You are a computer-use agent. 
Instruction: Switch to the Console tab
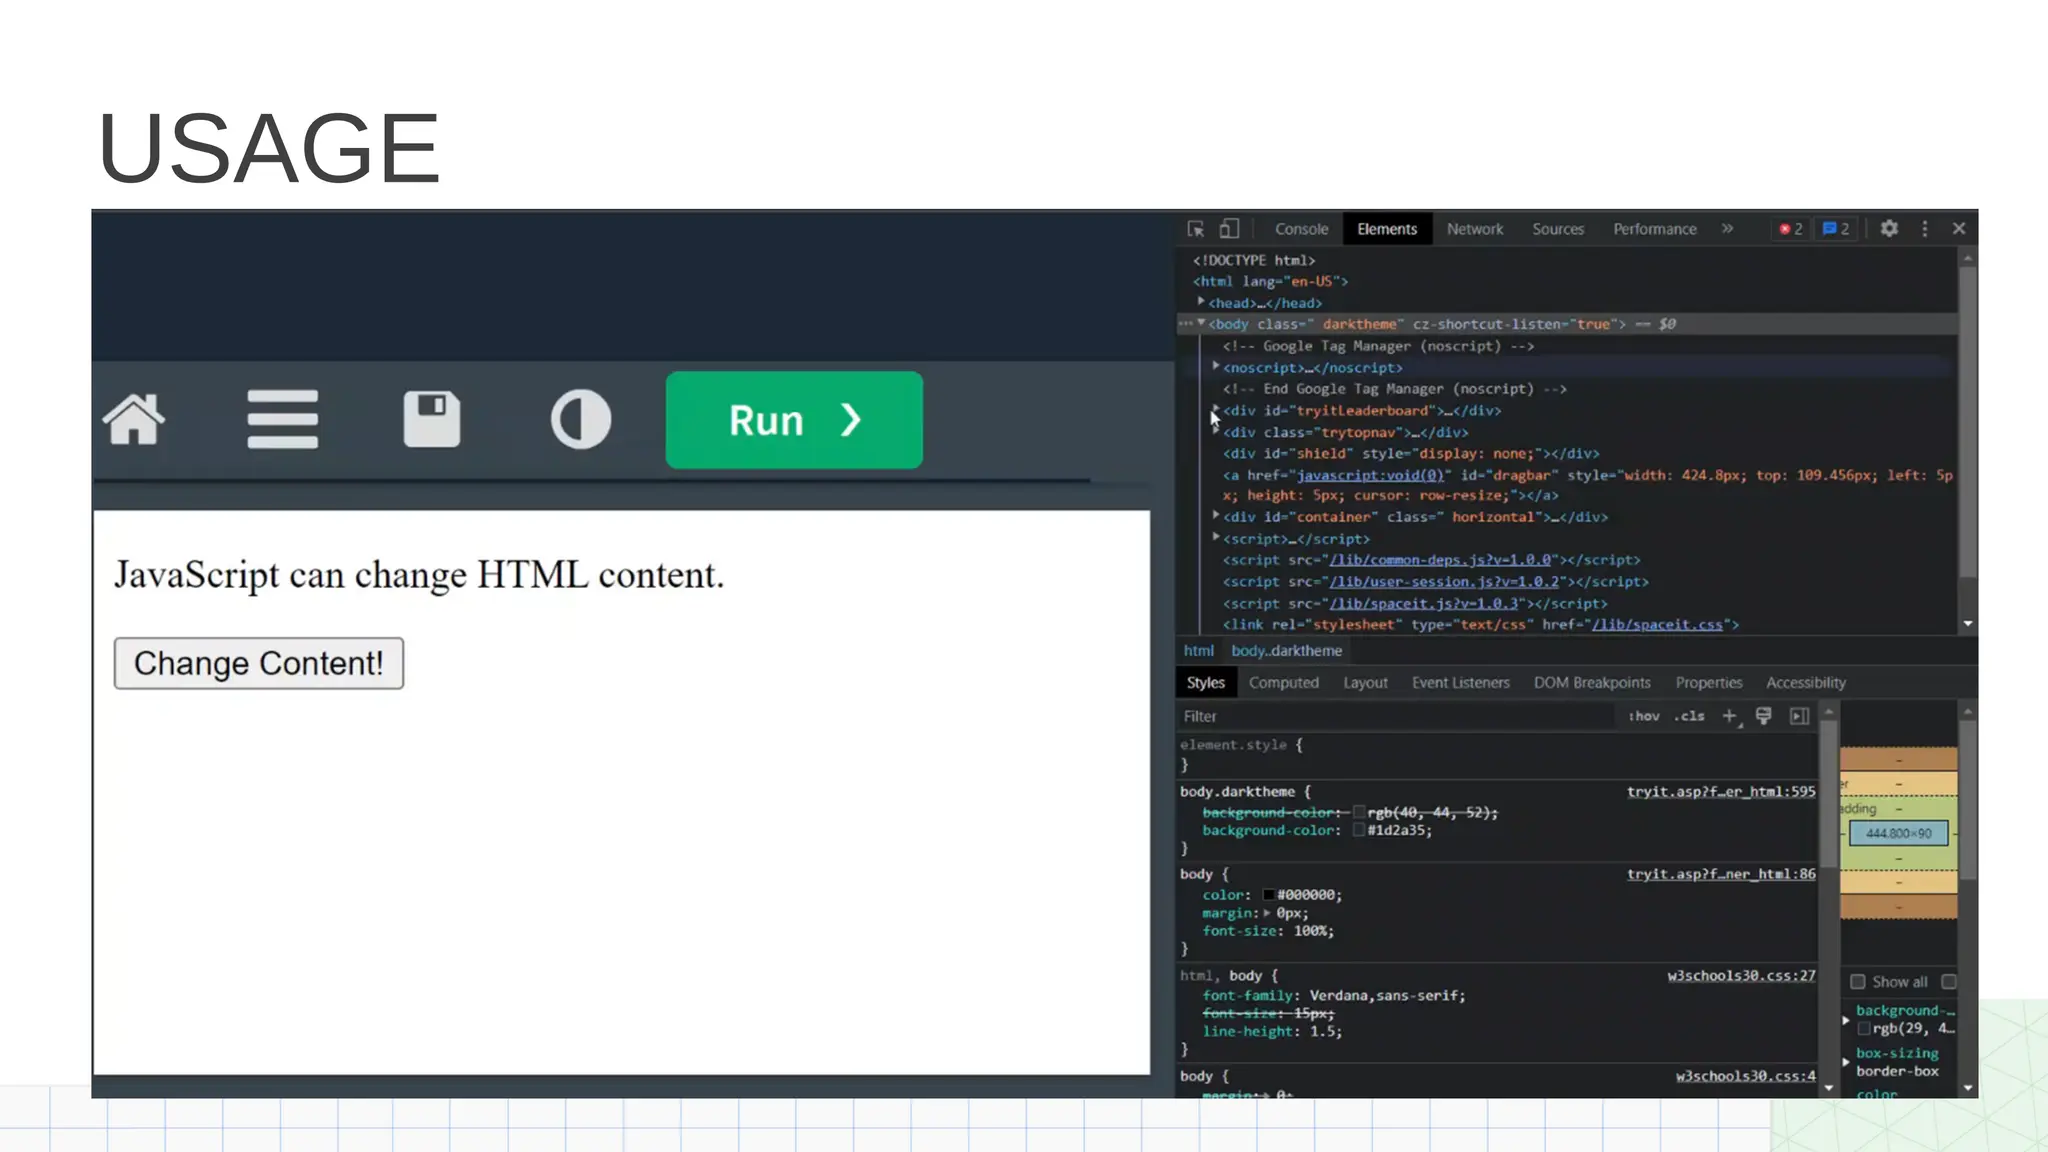[x=1301, y=229]
